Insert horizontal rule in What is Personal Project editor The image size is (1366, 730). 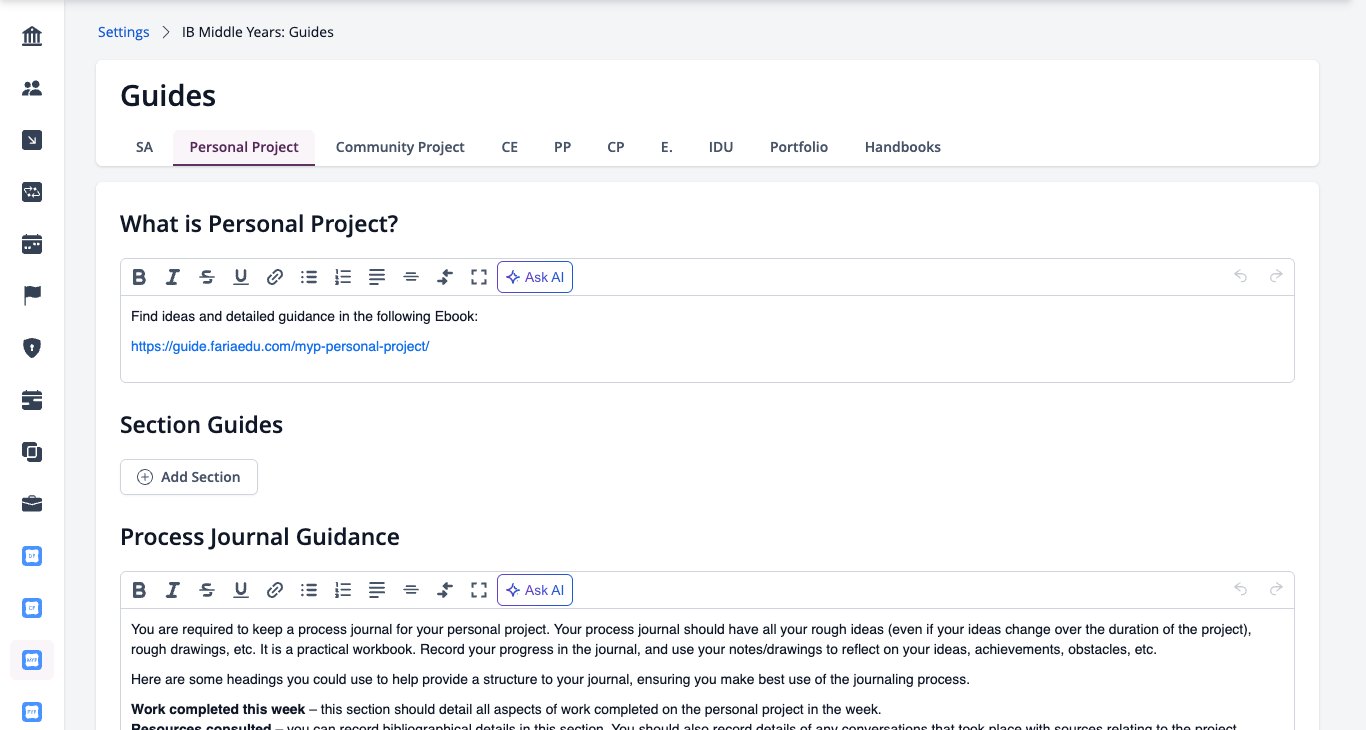[x=411, y=277]
